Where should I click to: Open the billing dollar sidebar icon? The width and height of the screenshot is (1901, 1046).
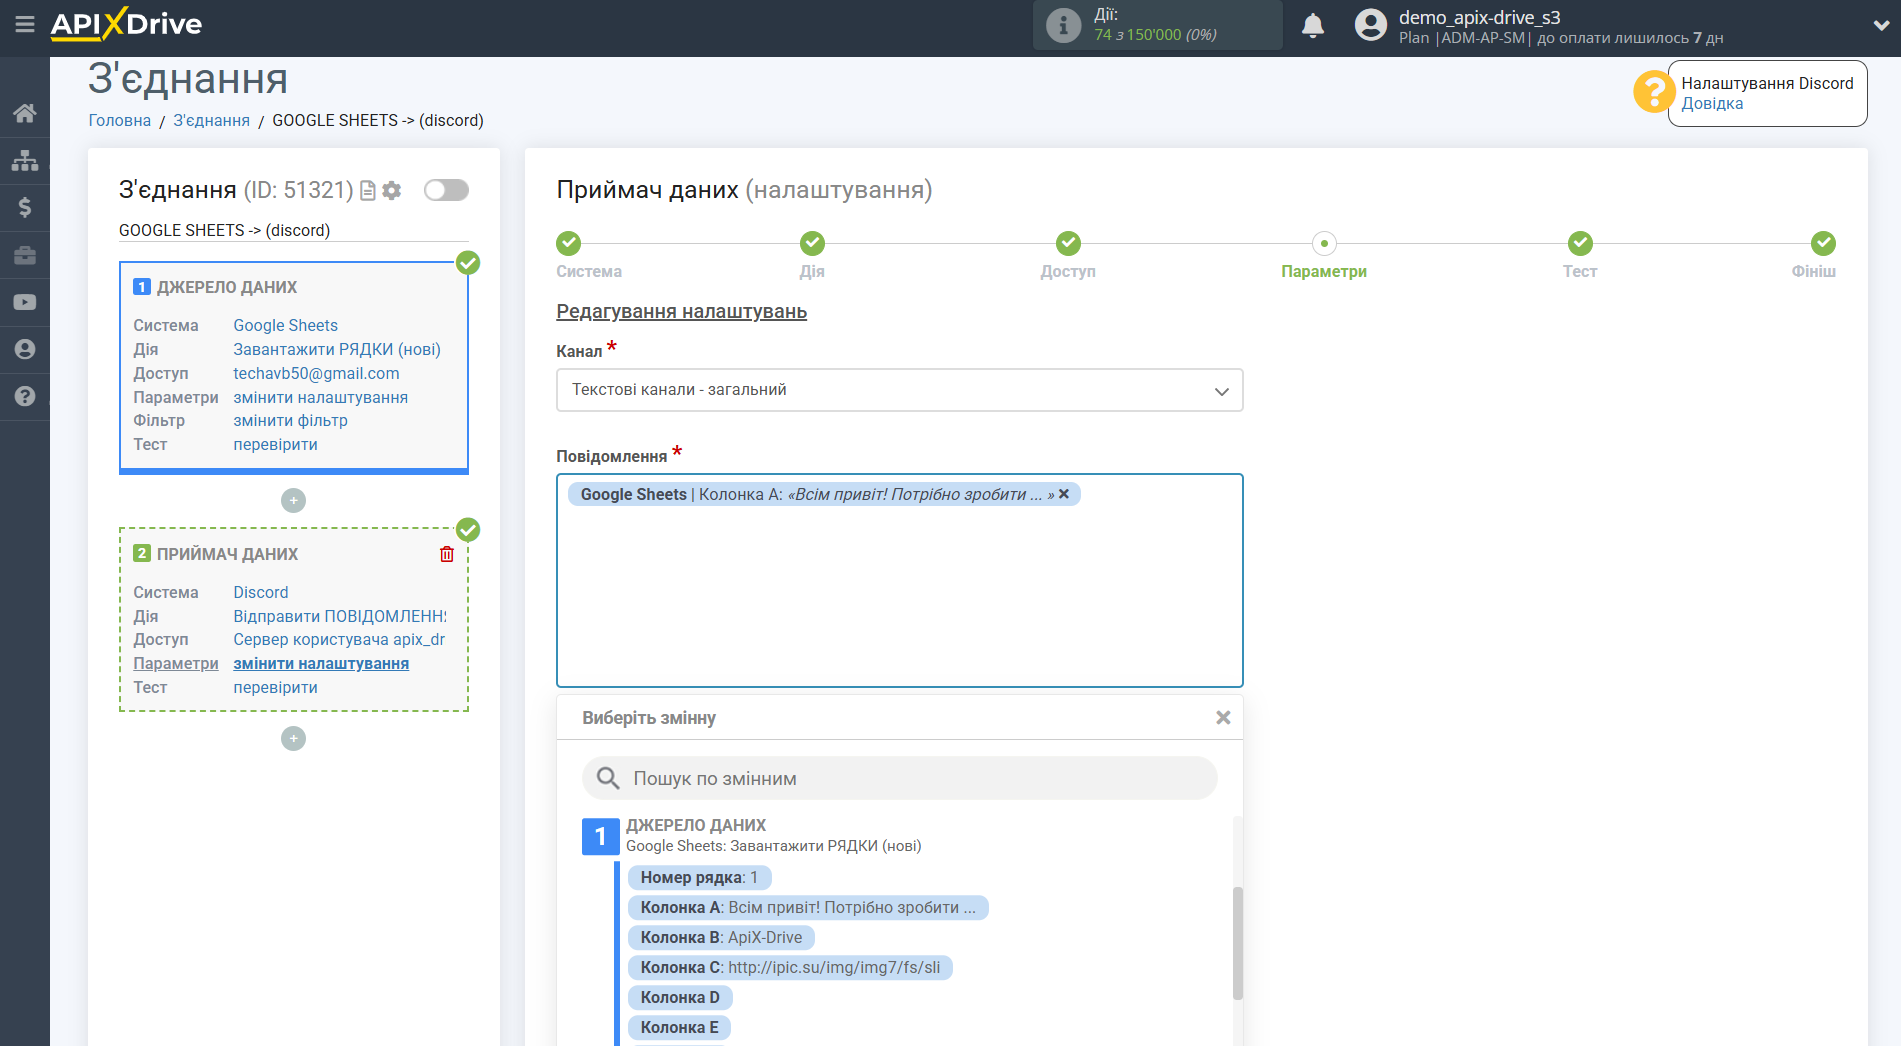coord(25,207)
